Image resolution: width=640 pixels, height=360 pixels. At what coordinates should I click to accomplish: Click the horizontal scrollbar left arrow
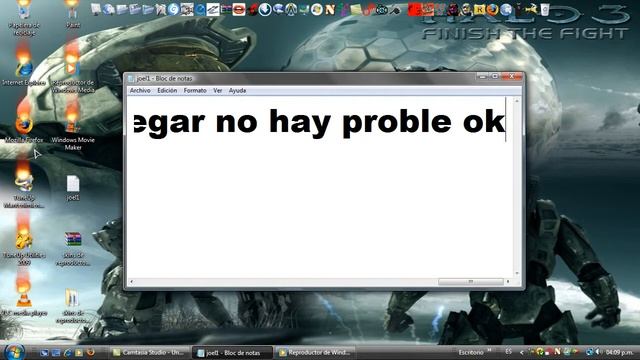(x=131, y=282)
